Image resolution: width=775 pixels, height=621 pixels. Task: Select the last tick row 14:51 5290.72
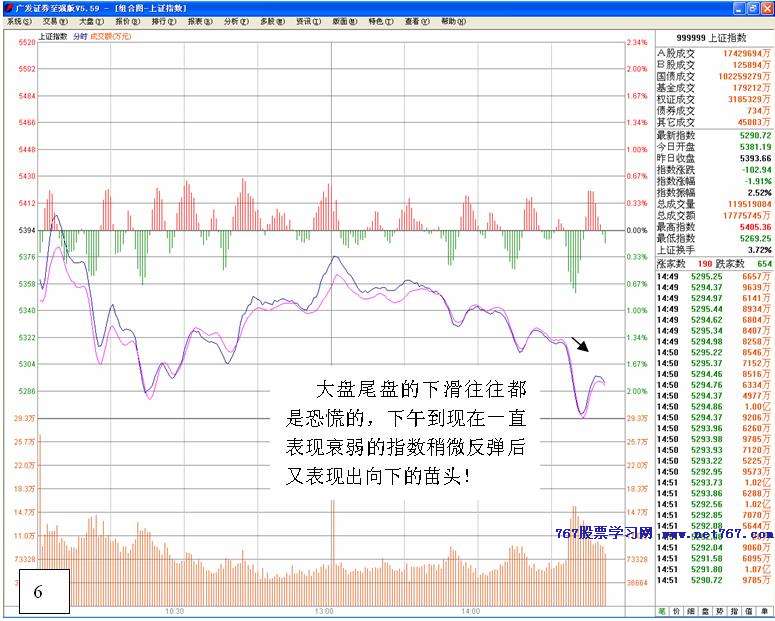[x=714, y=579]
